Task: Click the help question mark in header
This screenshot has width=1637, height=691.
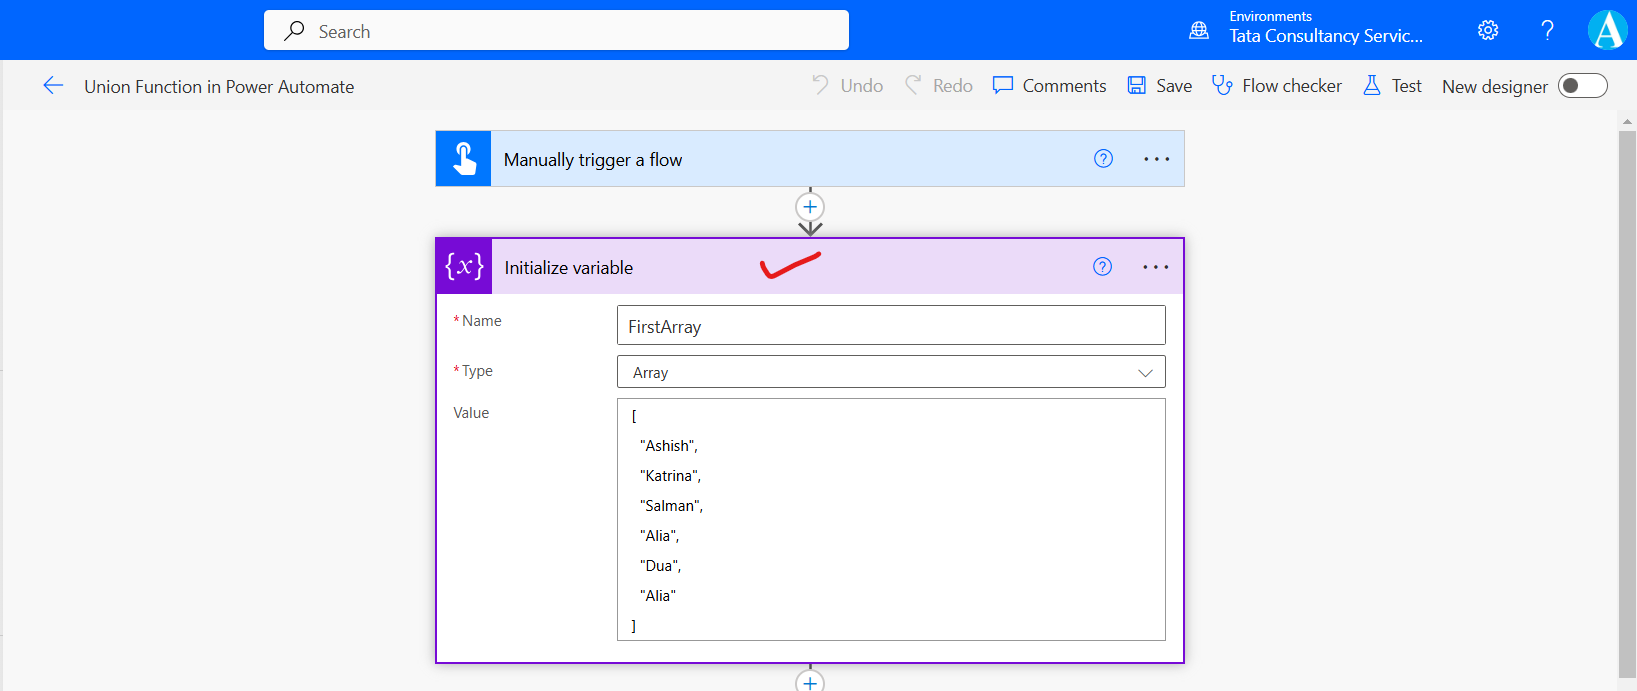Action: point(1547,30)
